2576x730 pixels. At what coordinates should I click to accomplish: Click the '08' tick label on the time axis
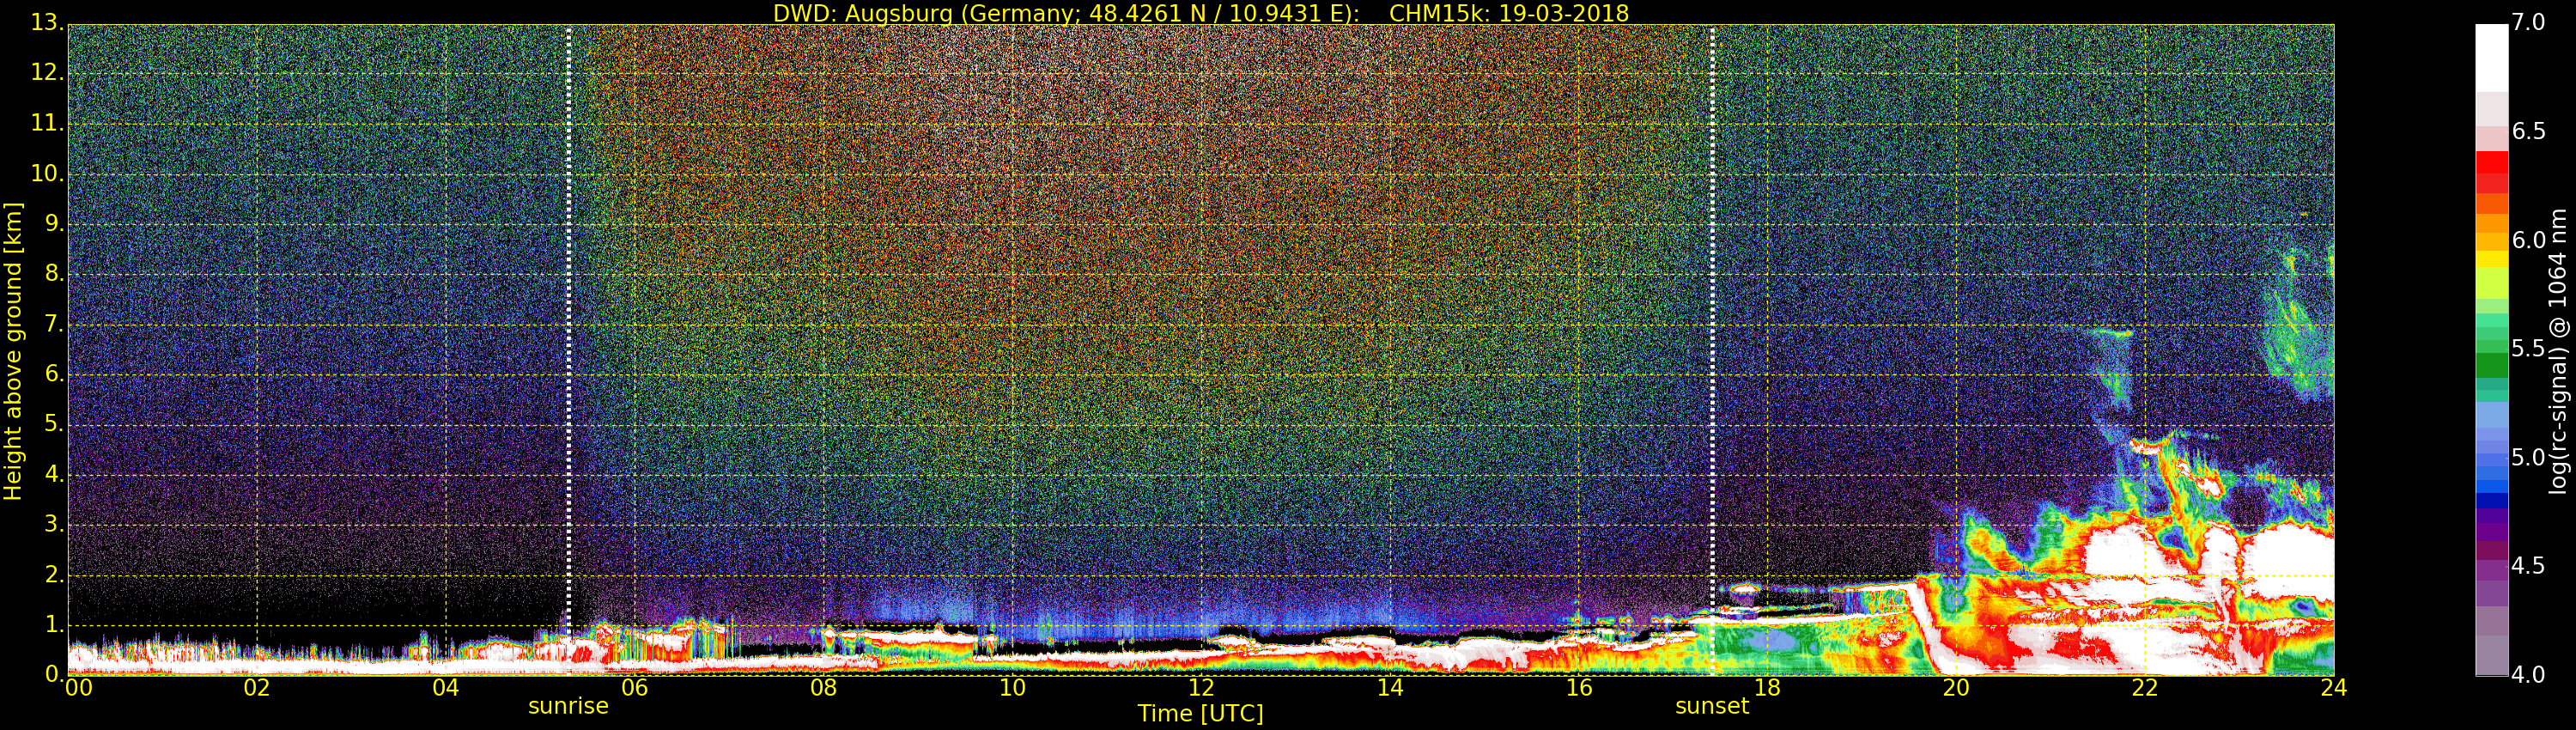coord(823,688)
